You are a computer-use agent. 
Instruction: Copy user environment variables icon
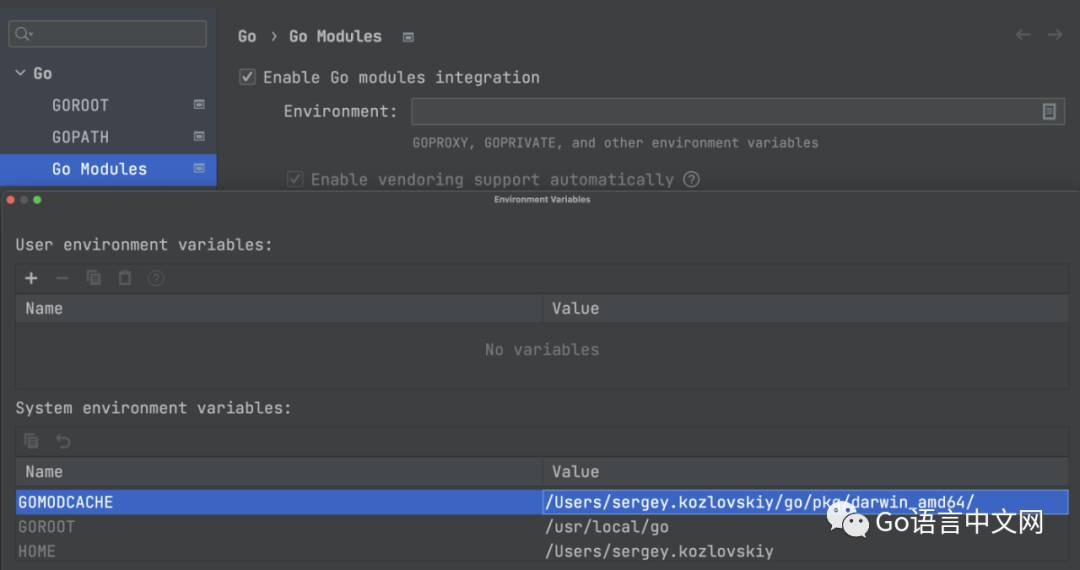pyautogui.click(x=93, y=278)
